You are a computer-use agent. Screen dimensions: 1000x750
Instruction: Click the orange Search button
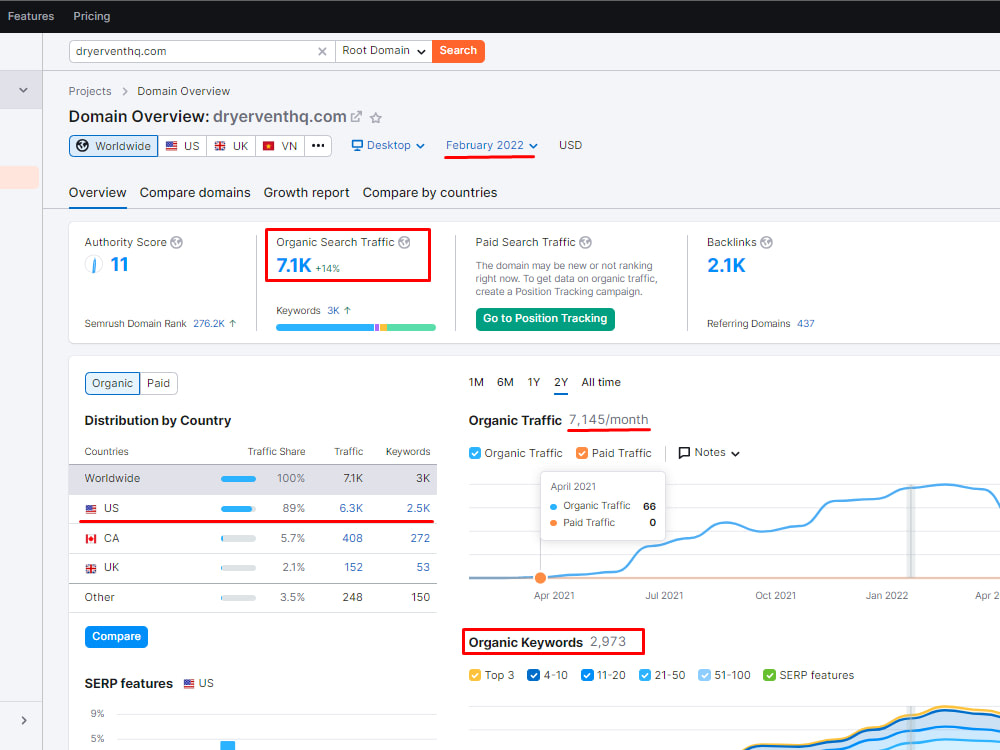[458, 51]
